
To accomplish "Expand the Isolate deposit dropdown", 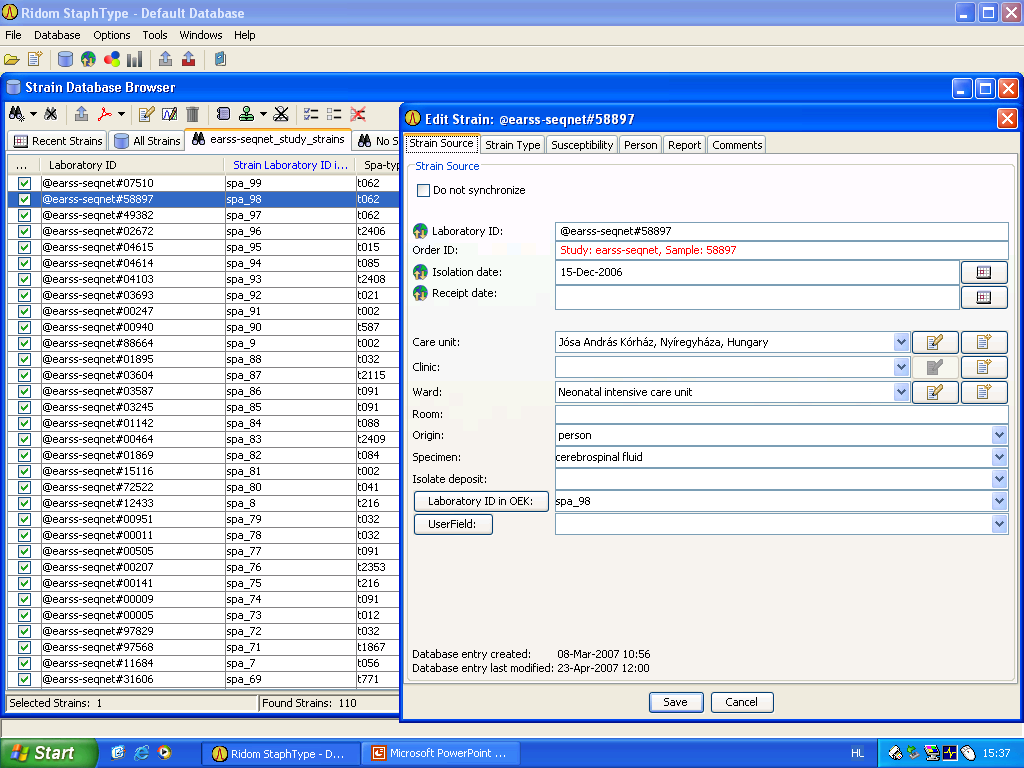I will click(x=999, y=479).
